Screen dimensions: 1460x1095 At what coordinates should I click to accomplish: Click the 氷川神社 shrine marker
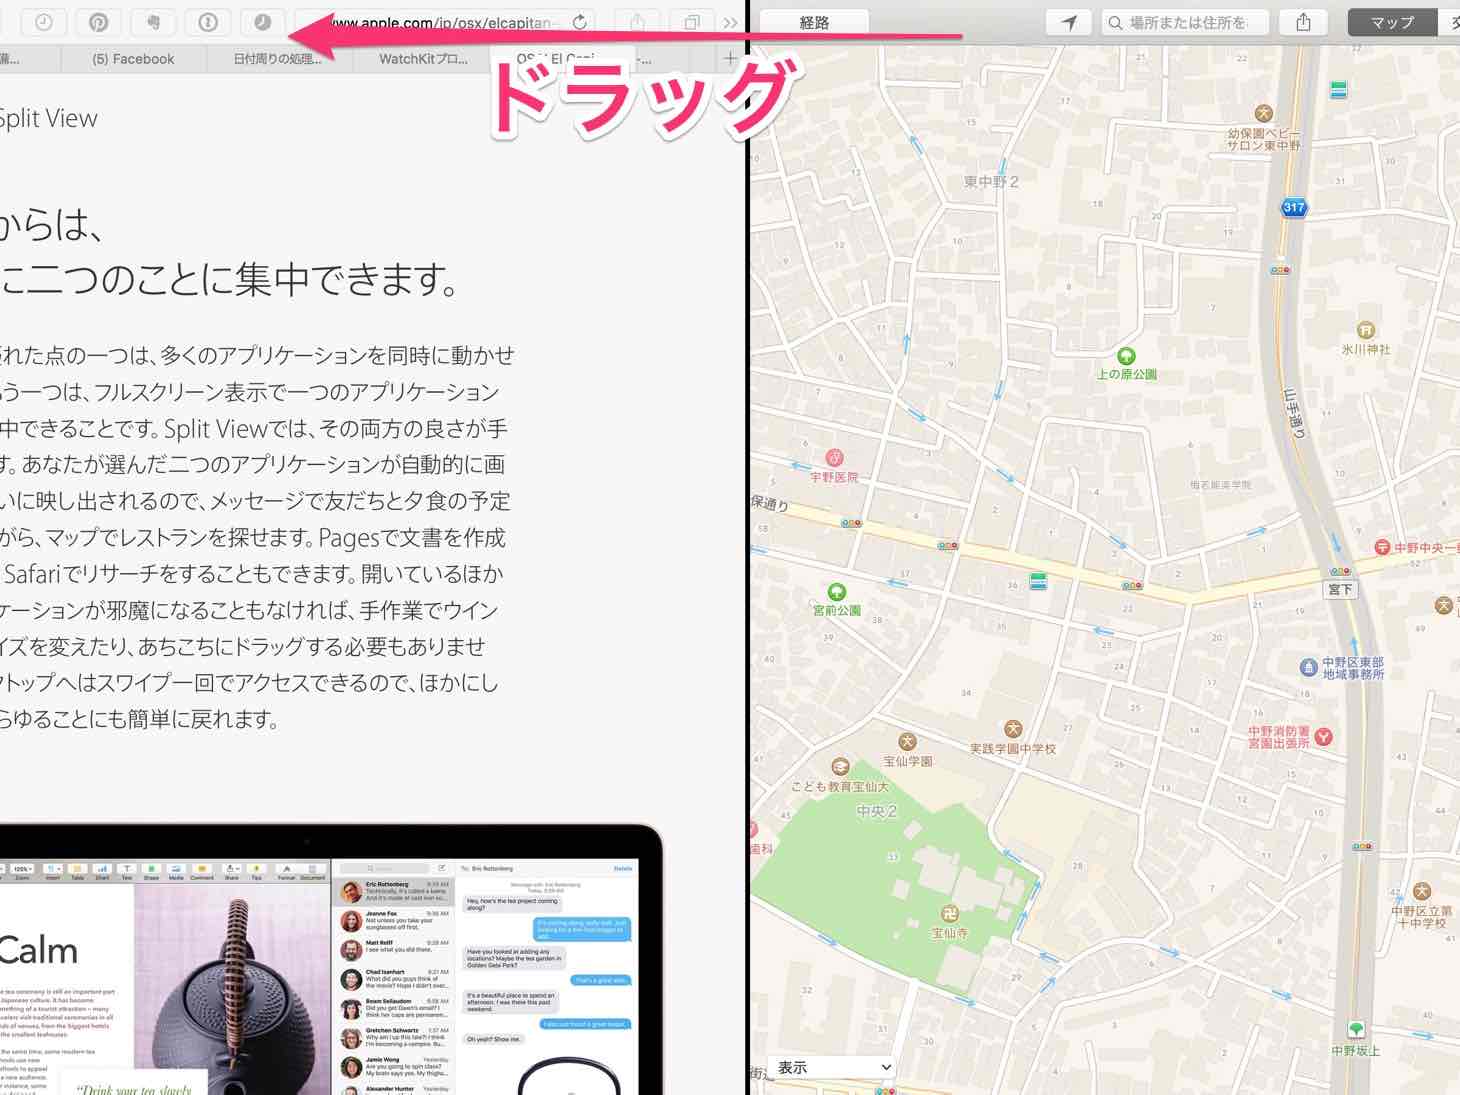(1365, 330)
